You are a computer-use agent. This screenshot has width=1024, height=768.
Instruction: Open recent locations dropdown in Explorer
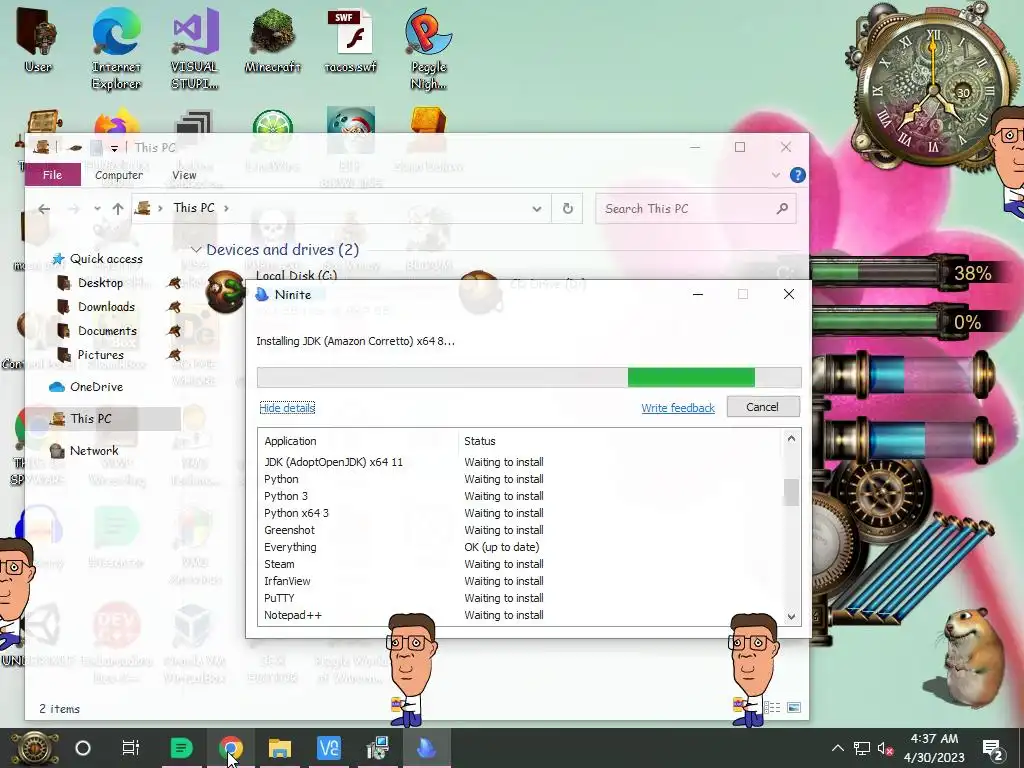pos(97,209)
